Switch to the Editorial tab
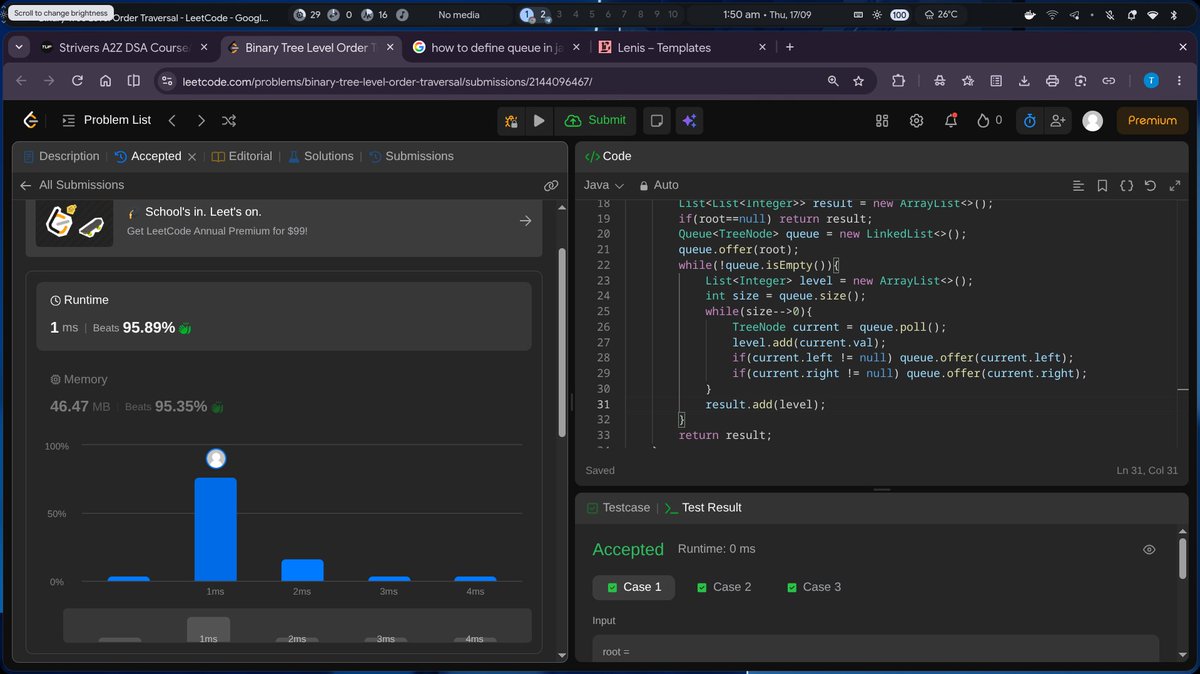The image size is (1200, 674). (x=242, y=156)
